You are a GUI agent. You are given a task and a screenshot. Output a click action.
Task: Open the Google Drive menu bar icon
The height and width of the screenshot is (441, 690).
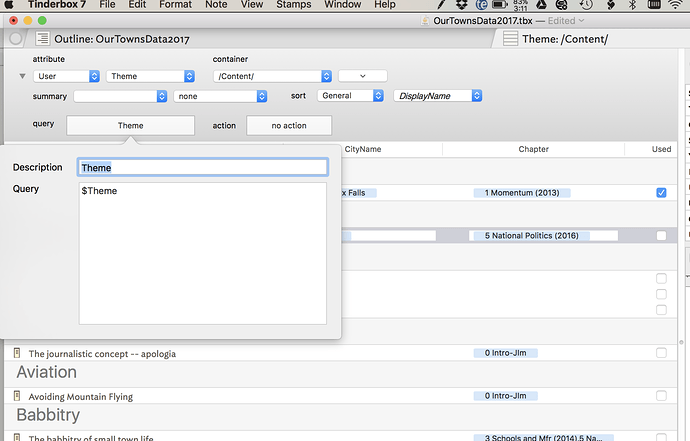pyautogui.click(x=541, y=4)
